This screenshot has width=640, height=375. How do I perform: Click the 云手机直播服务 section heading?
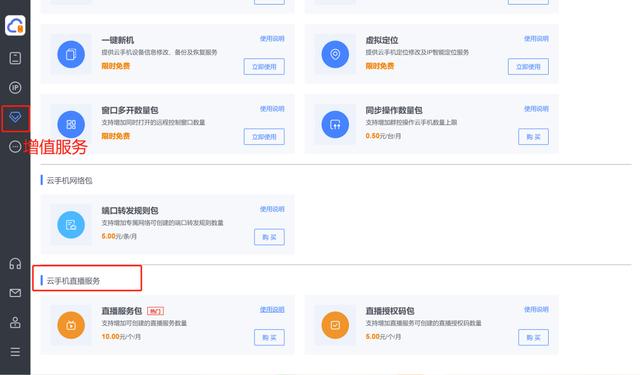pyautogui.click(x=73, y=281)
